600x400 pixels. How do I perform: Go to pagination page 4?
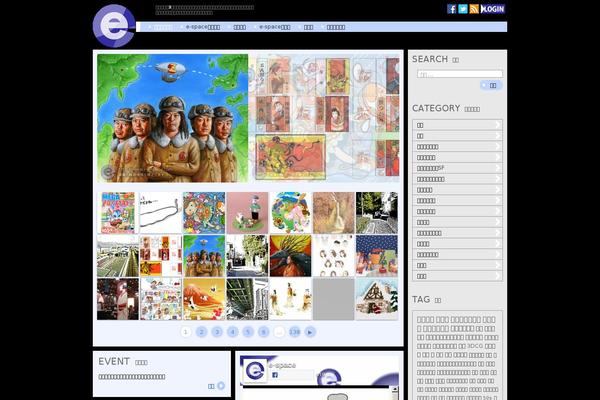coord(232,332)
